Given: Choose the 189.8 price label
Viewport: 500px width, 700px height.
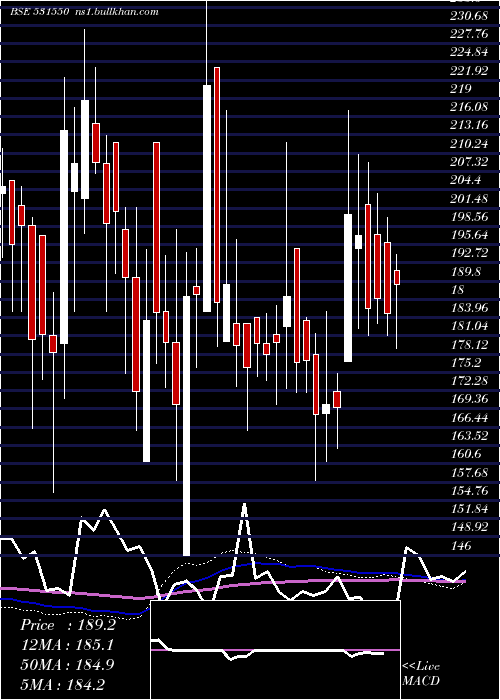Looking at the screenshot, I should 466,271.
